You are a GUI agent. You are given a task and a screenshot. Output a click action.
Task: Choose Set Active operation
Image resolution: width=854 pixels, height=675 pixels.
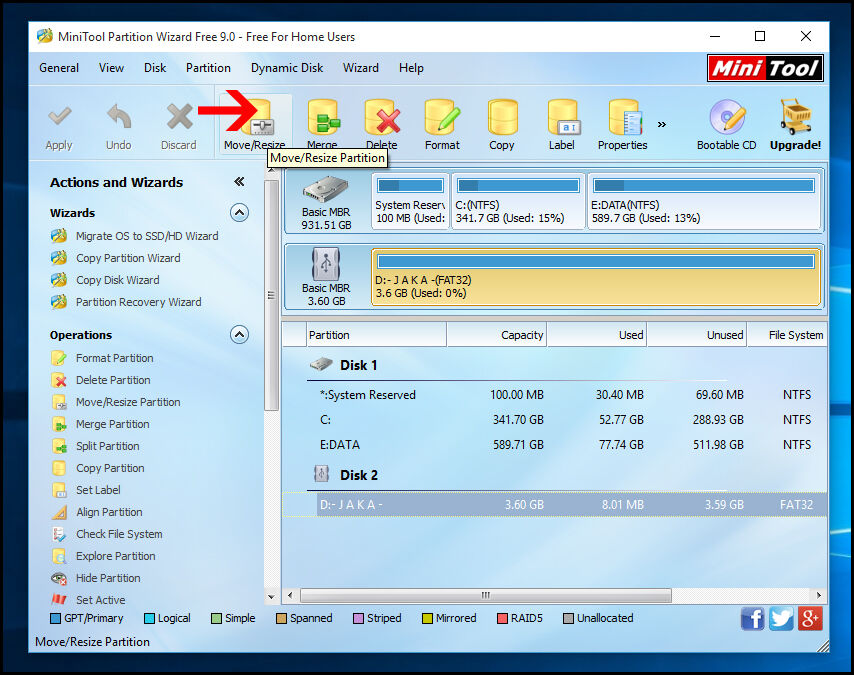pos(100,600)
